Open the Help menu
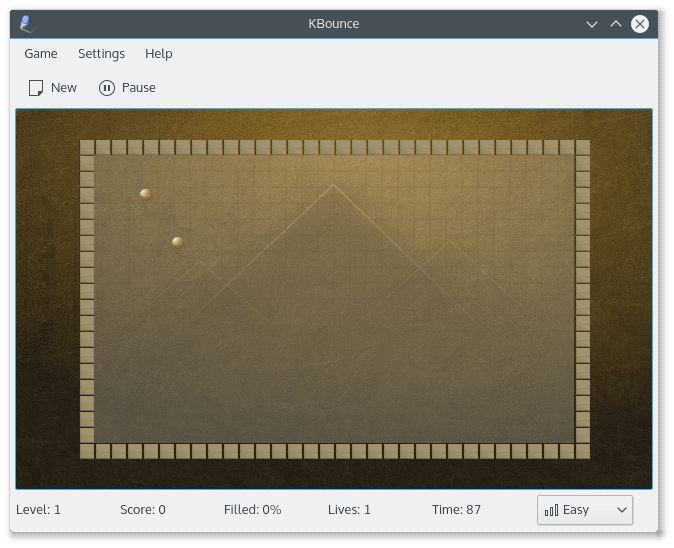 (159, 54)
